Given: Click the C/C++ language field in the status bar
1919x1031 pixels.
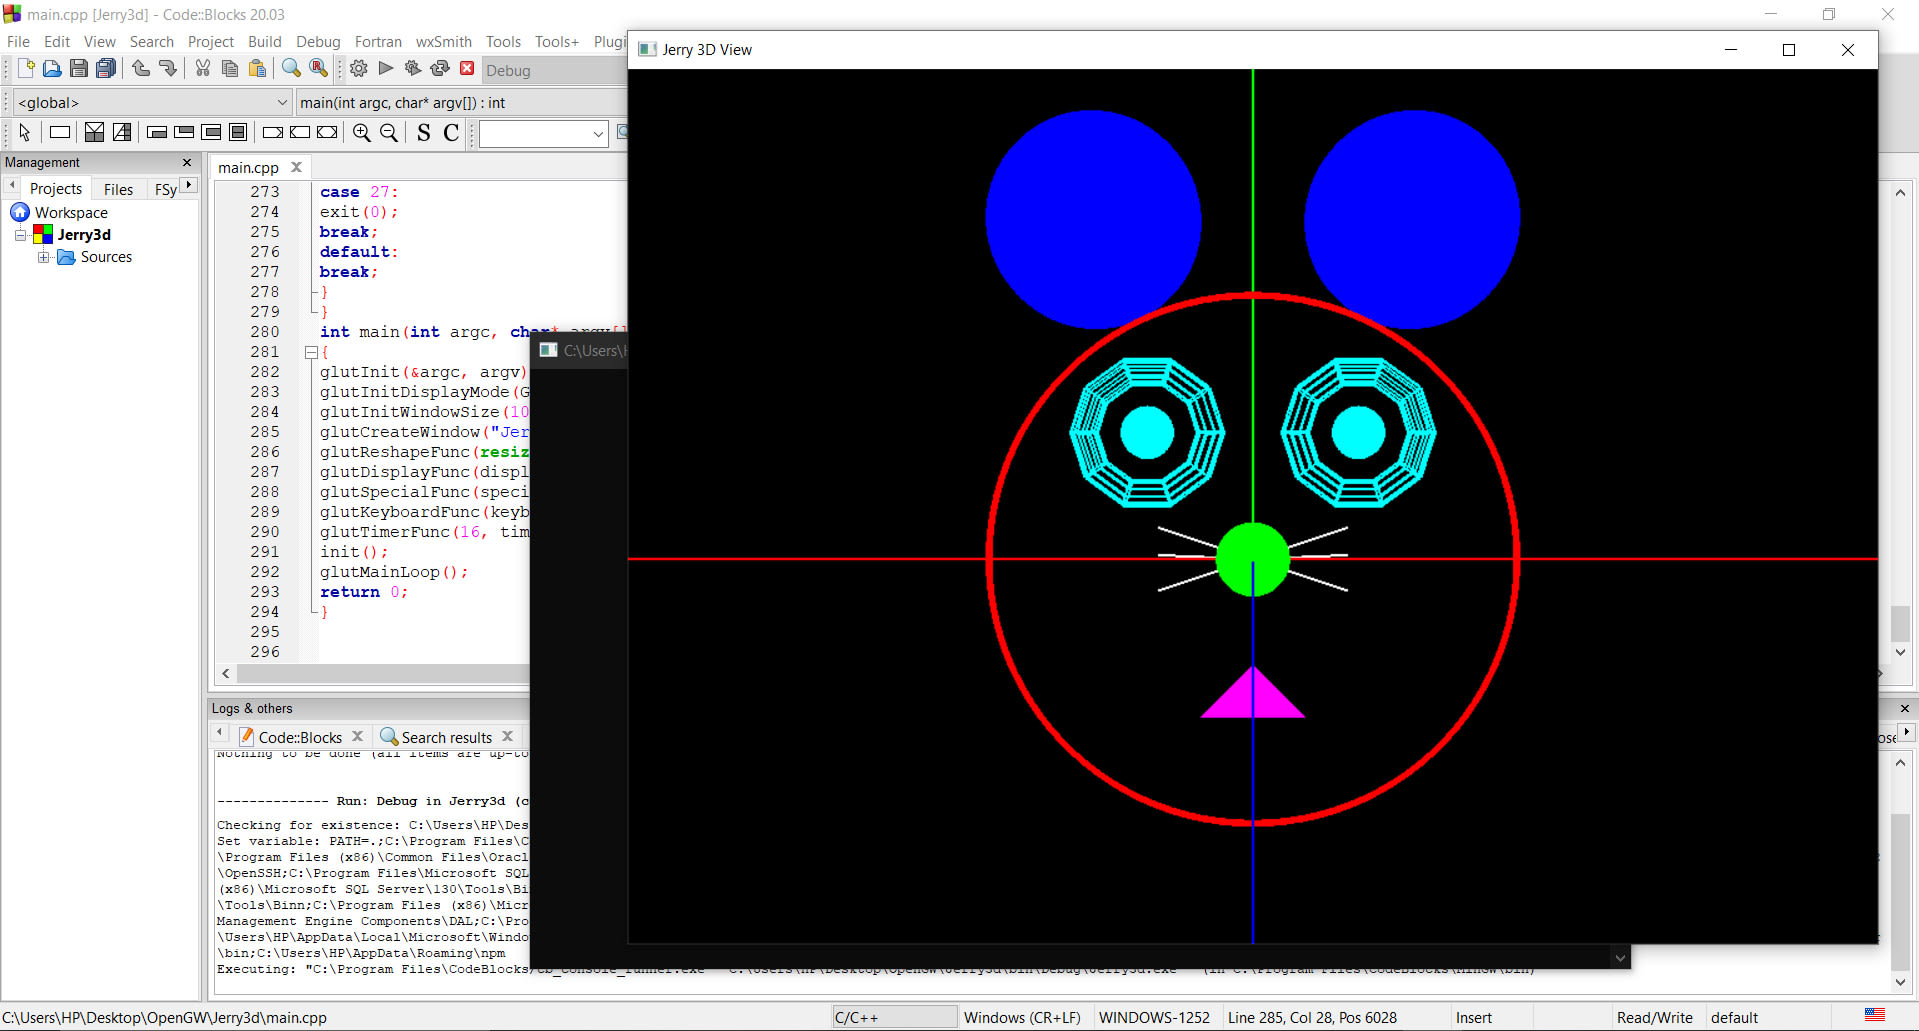Looking at the screenshot, I should (x=893, y=1017).
